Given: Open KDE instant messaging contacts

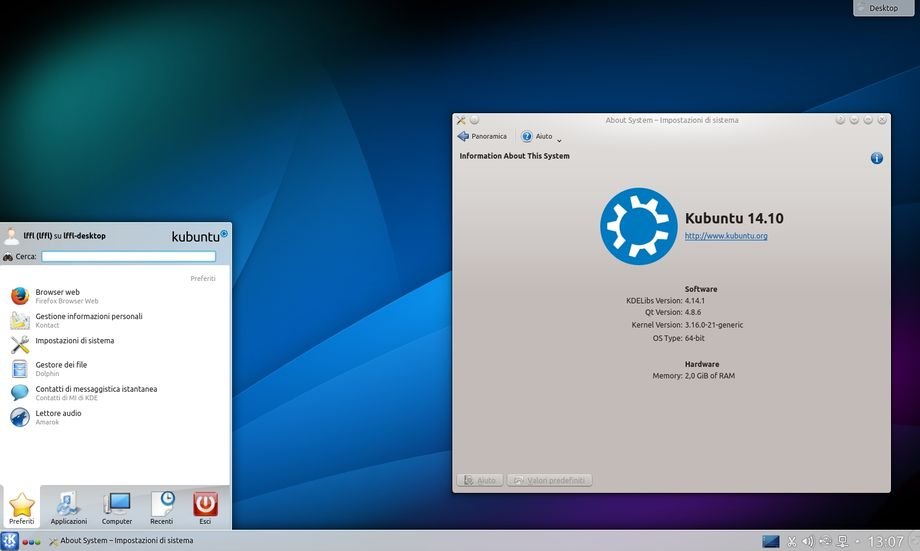Looking at the screenshot, I should (x=95, y=393).
